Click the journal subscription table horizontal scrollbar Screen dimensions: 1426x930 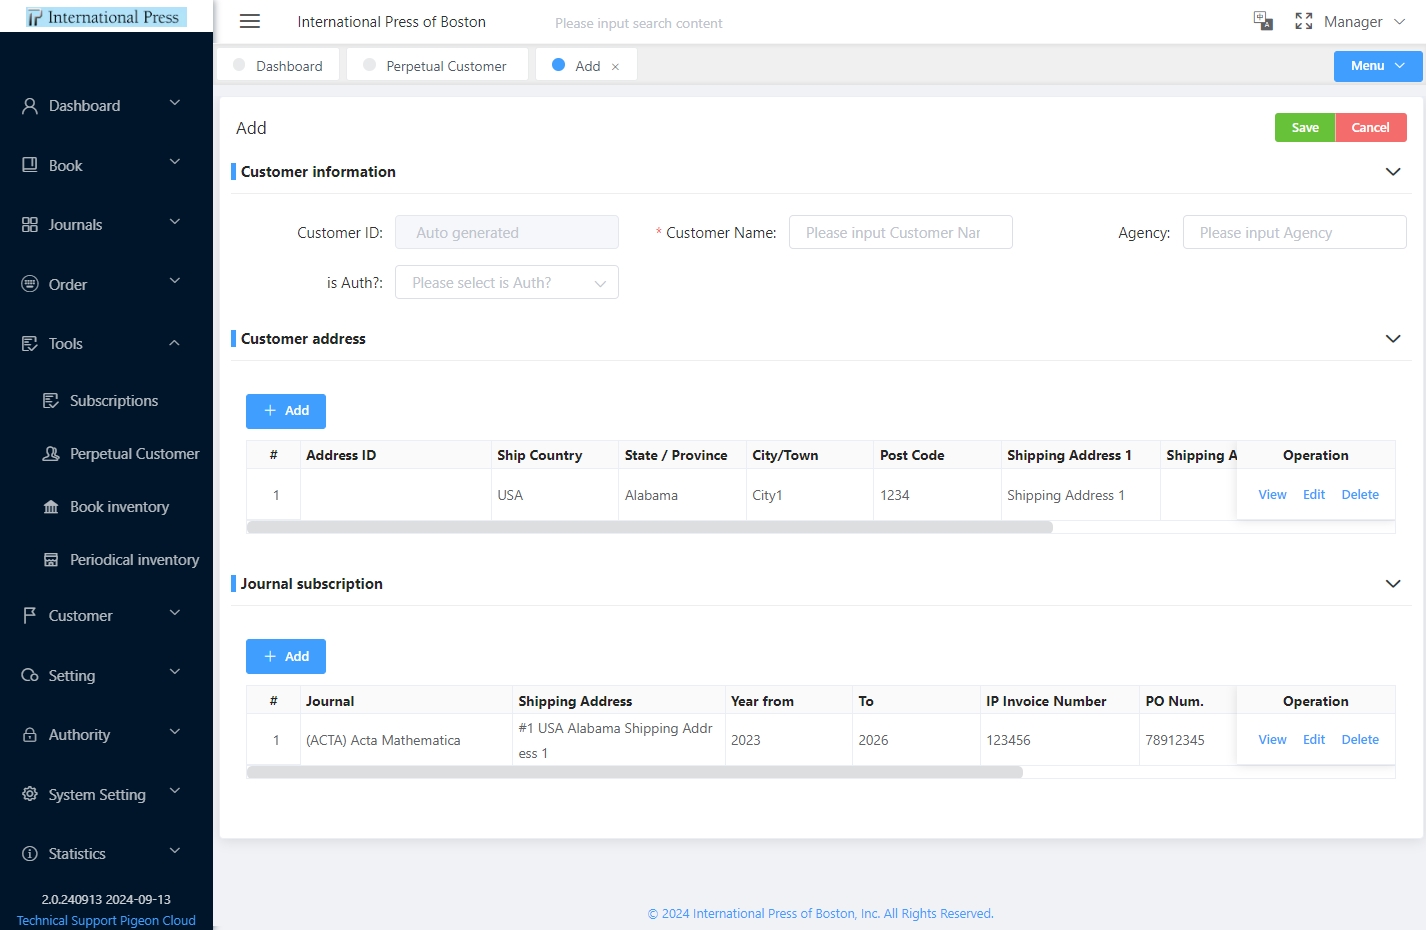tap(635, 772)
